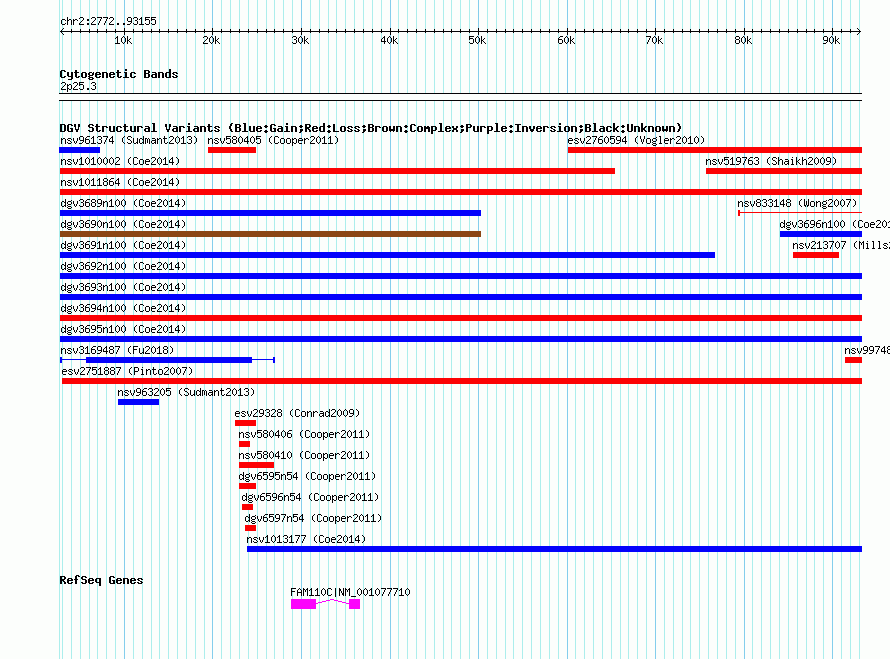This screenshot has width=890, height=659.
Task: Click nsv3169487 (Fu2018) variant label
Action: (x=117, y=350)
